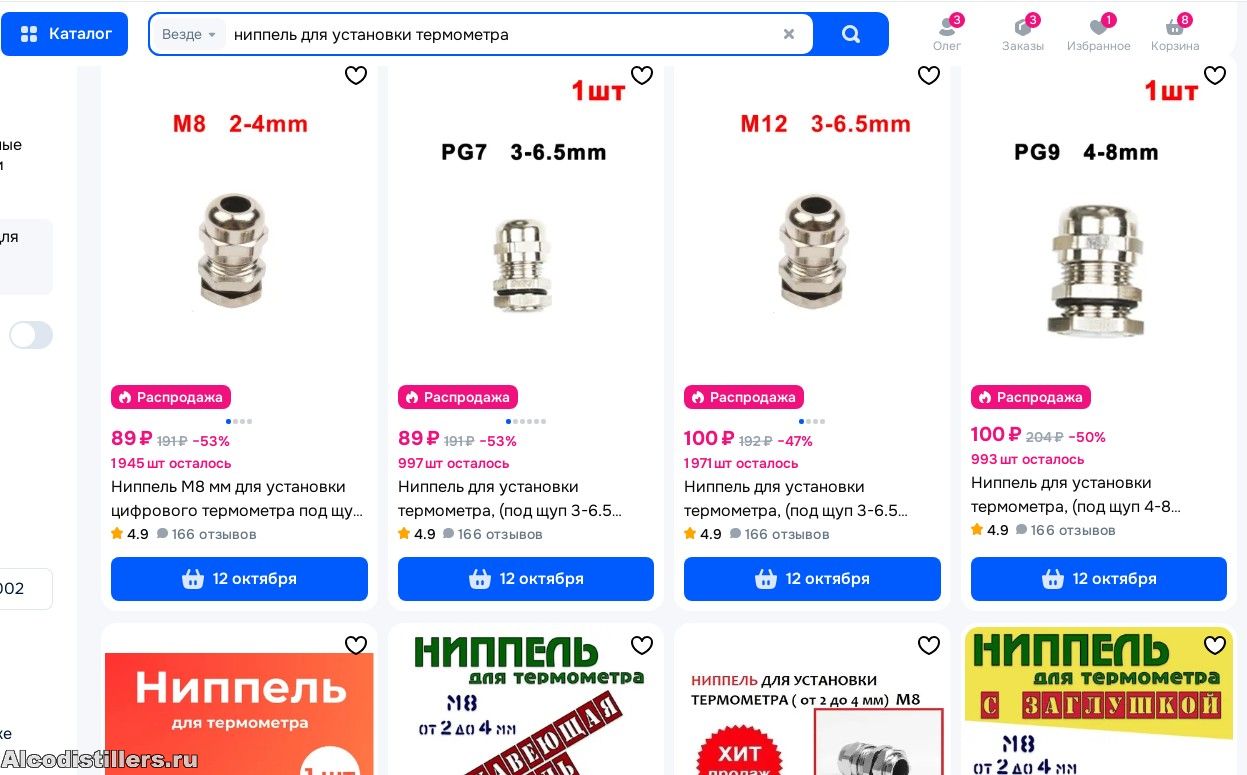Open the Заказы orders icon
The height and width of the screenshot is (775, 1247).
[1023, 33]
